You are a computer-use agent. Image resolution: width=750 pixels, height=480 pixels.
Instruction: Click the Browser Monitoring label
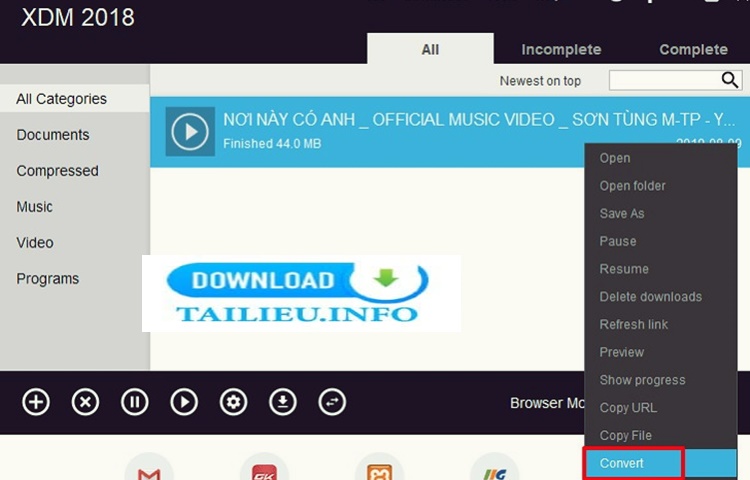[547, 403]
